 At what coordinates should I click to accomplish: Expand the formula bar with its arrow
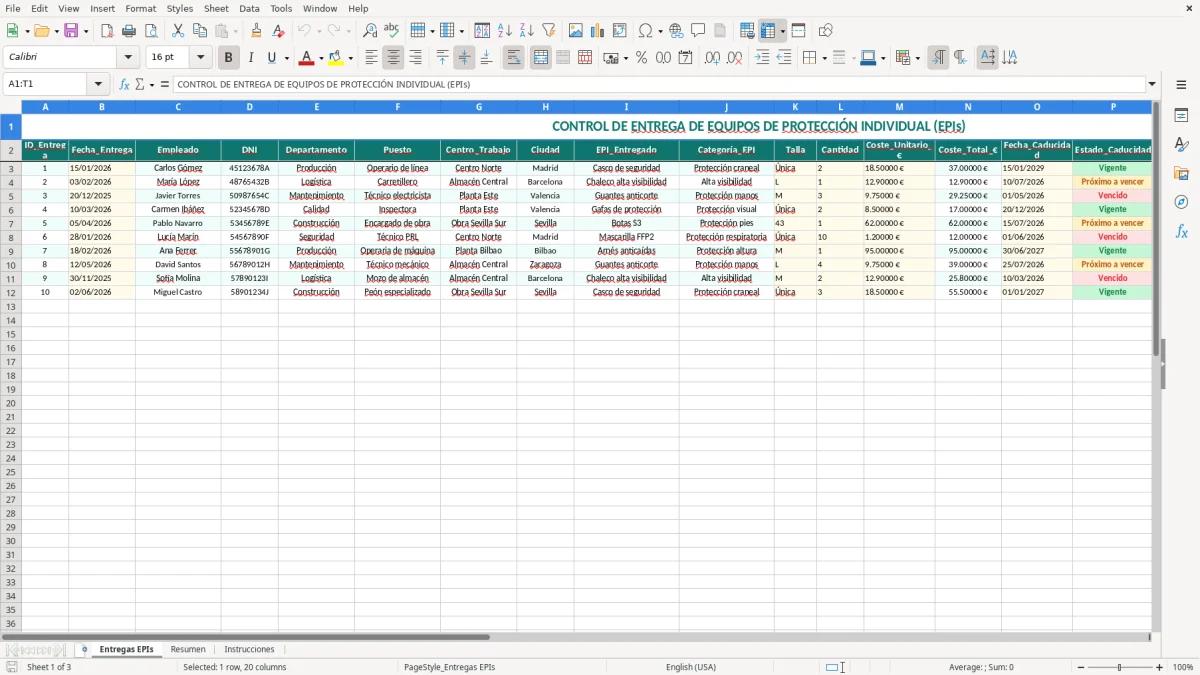tap(1152, 84)
